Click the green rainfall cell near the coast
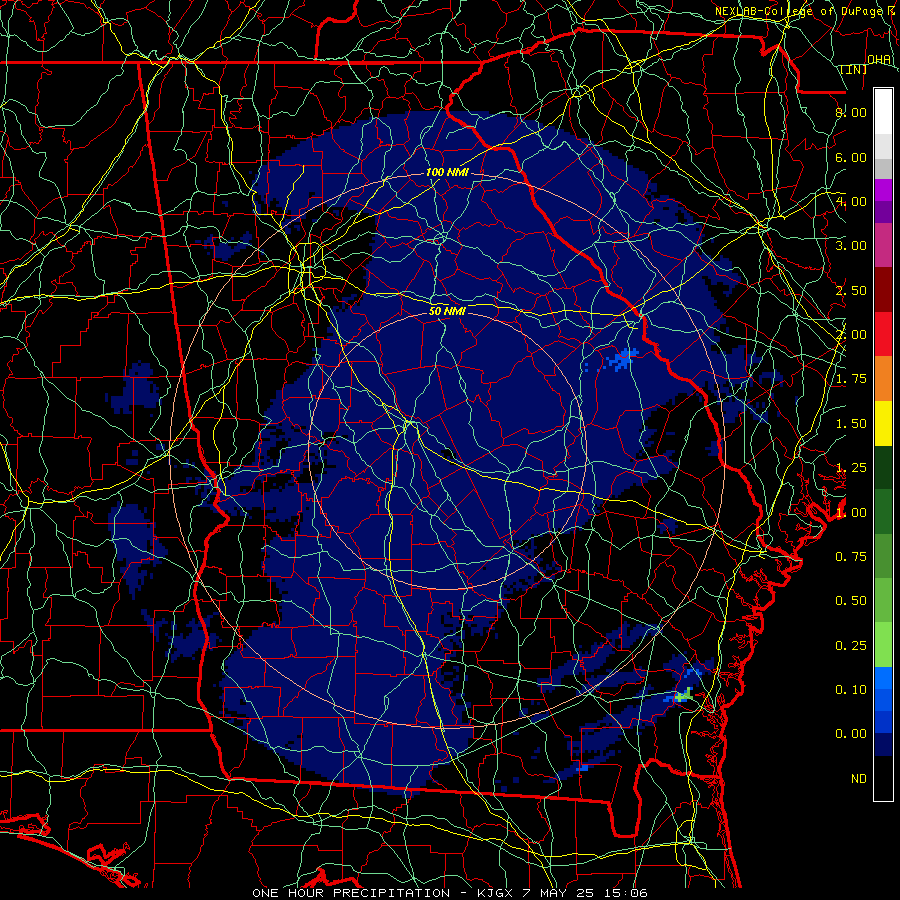 684,696
